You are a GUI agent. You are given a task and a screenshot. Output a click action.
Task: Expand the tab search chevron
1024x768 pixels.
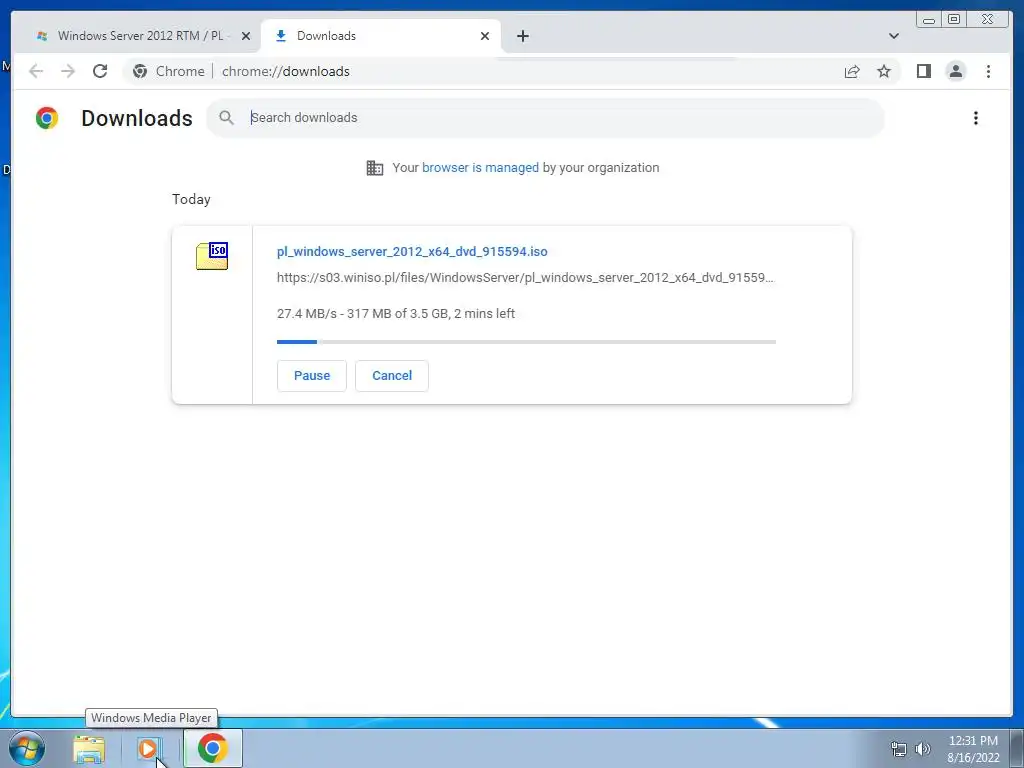click(893, 36)
